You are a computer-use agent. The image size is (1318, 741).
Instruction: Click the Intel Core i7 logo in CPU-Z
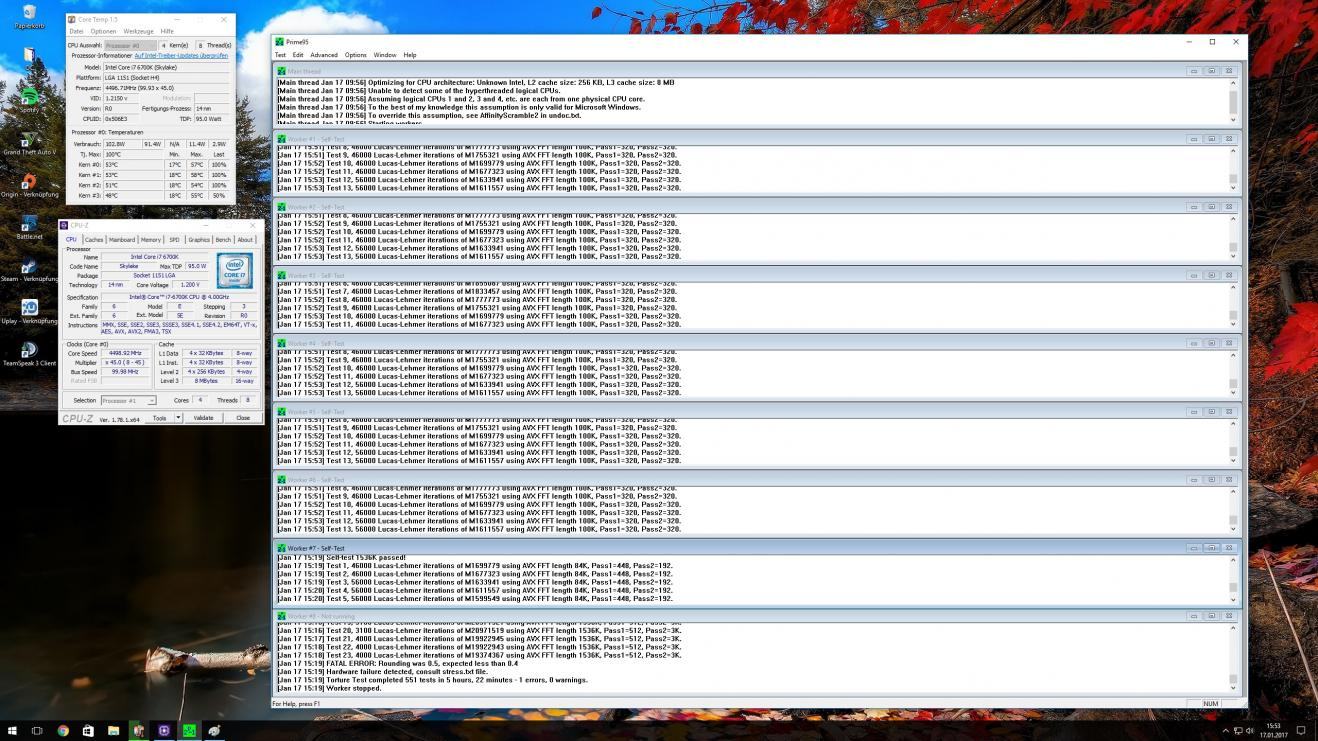[235, 270]
